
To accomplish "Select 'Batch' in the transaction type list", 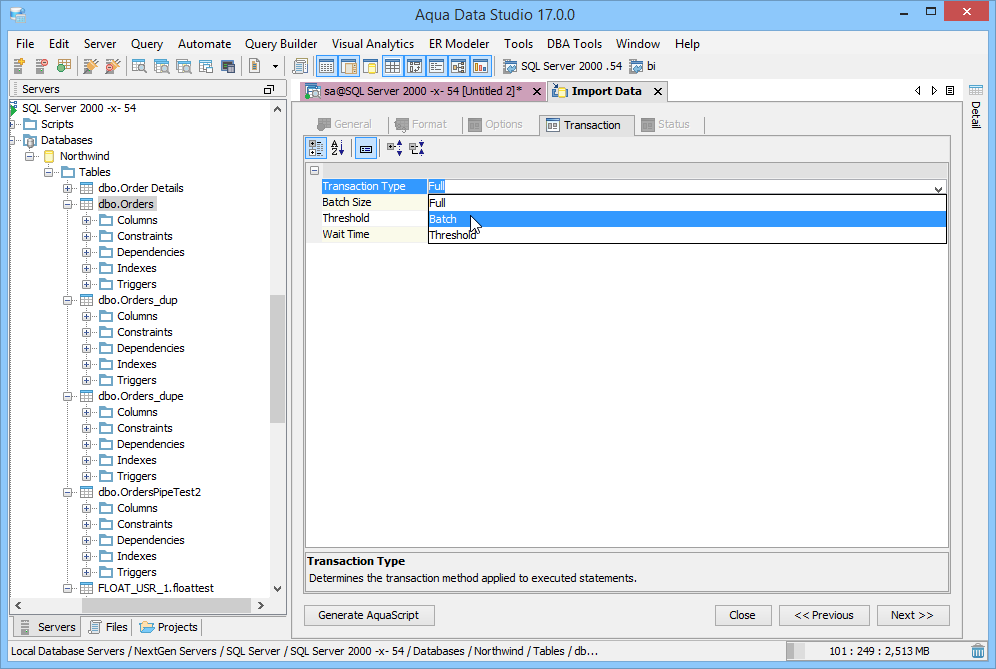I will tap(687, 219).
